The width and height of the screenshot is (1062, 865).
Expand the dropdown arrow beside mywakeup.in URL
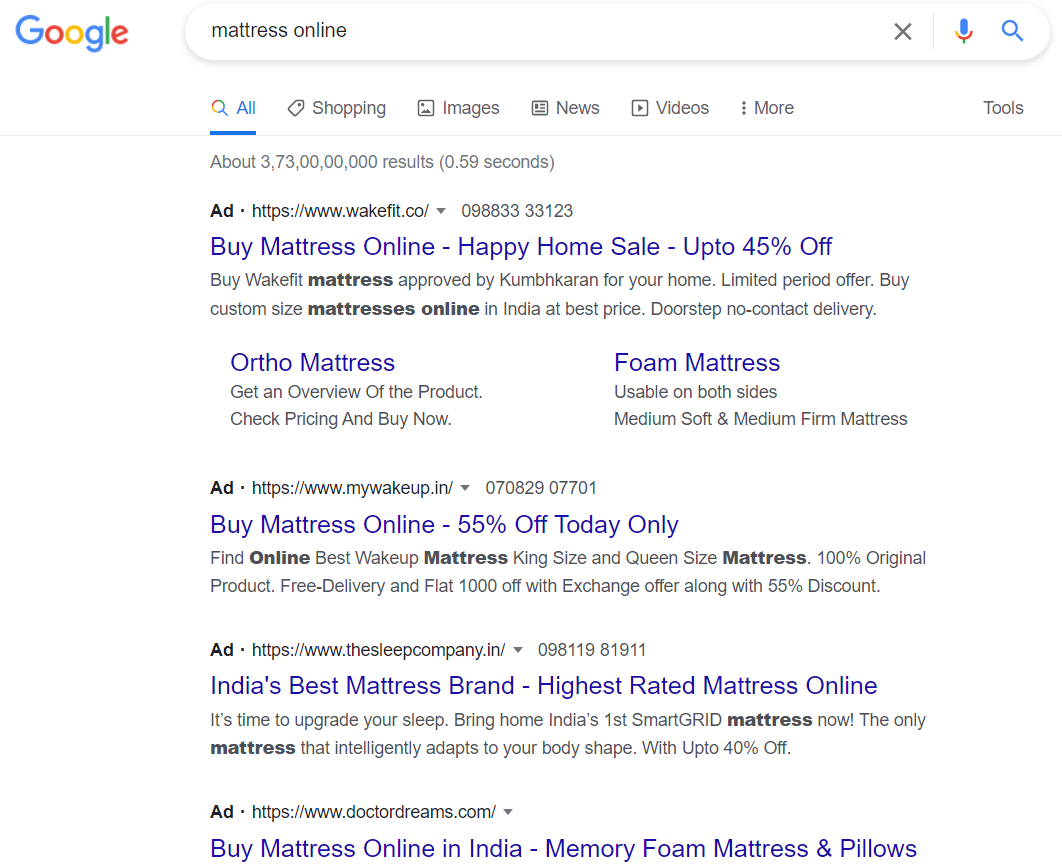coord(466,488)
